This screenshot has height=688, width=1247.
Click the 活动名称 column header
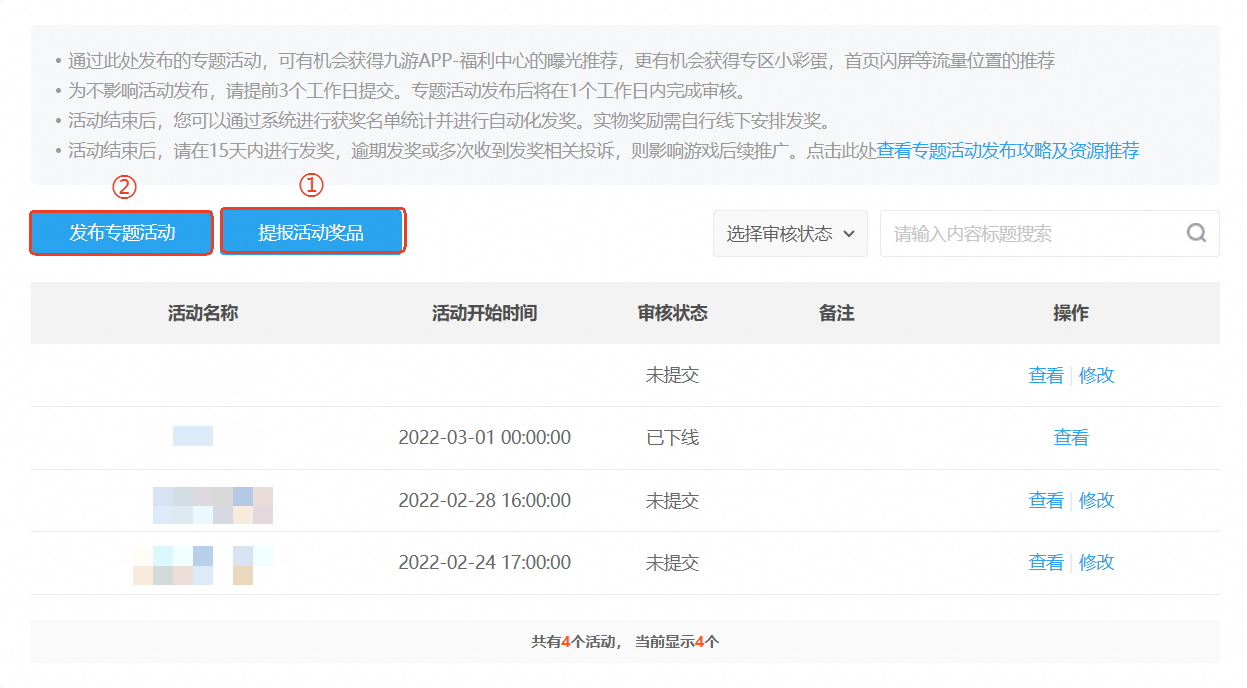click(x=203, y=313)
